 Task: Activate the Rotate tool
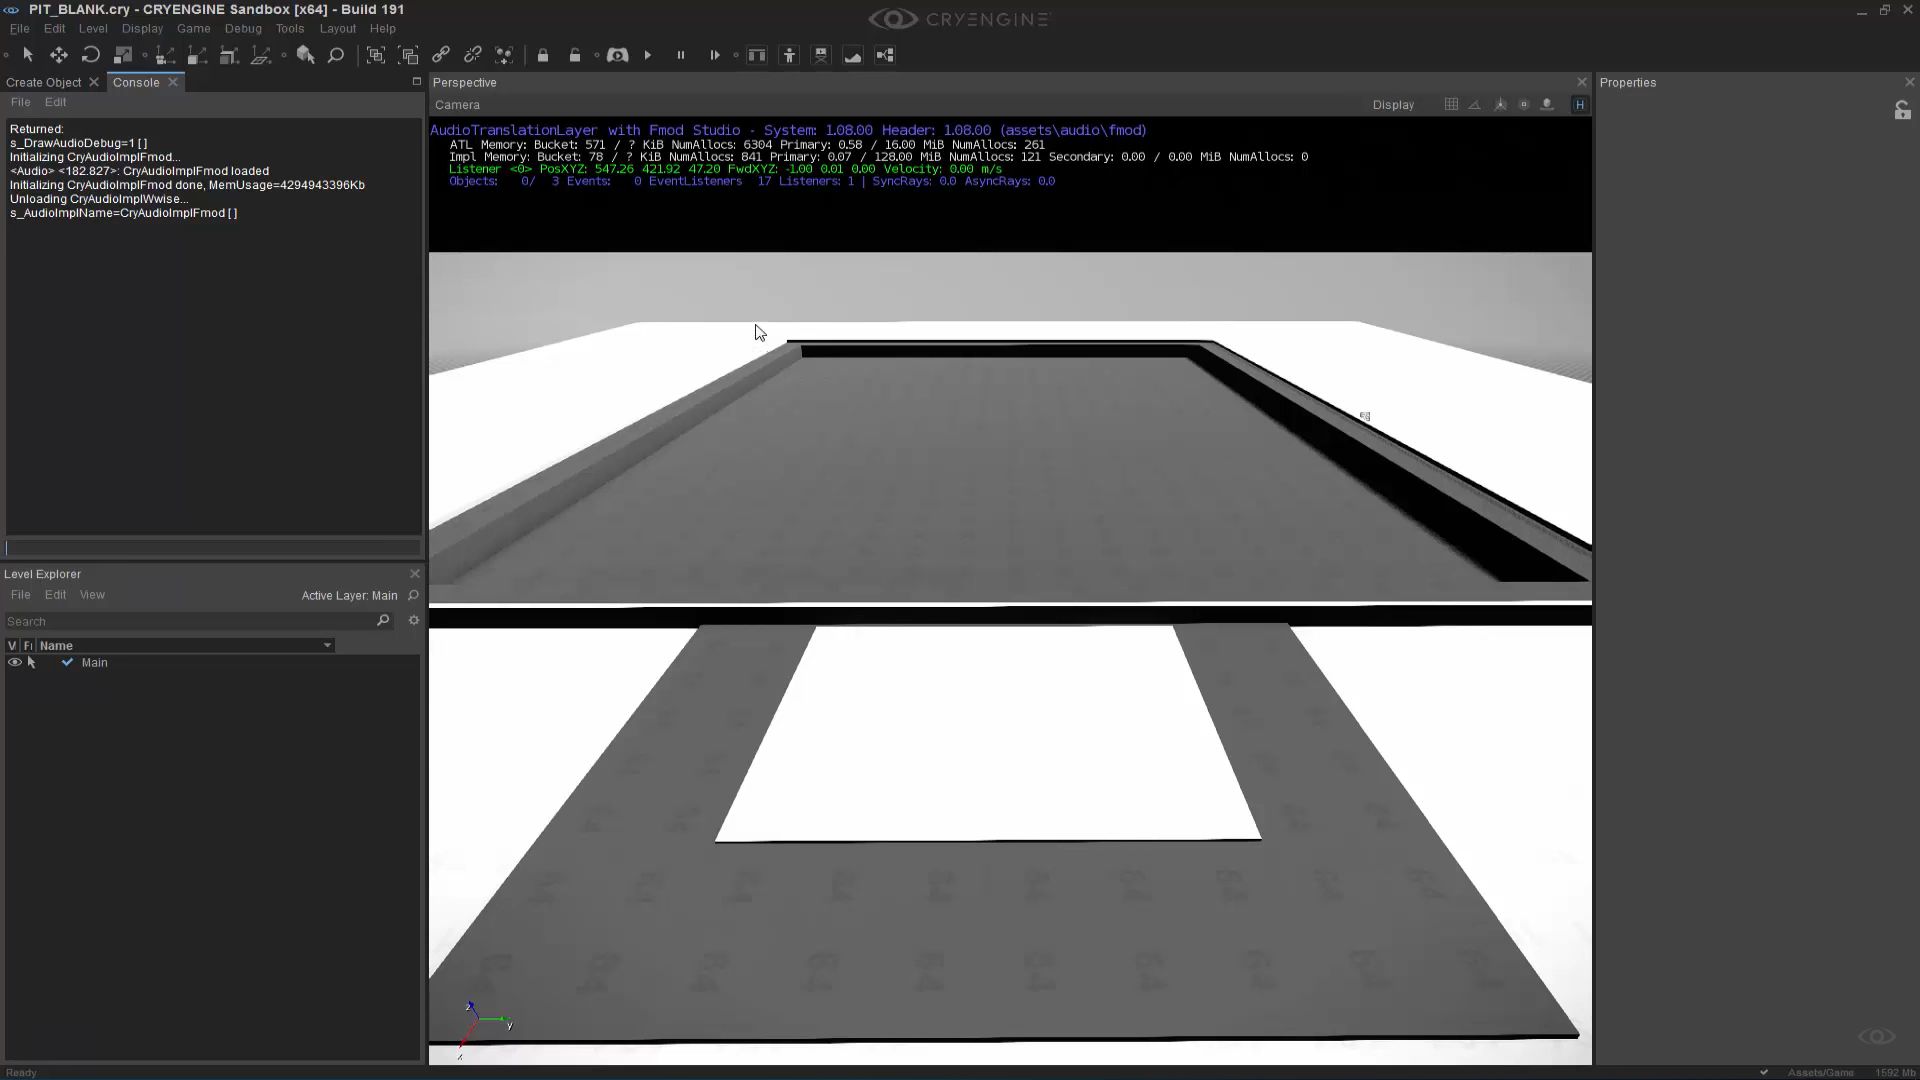tap(90, 55)
